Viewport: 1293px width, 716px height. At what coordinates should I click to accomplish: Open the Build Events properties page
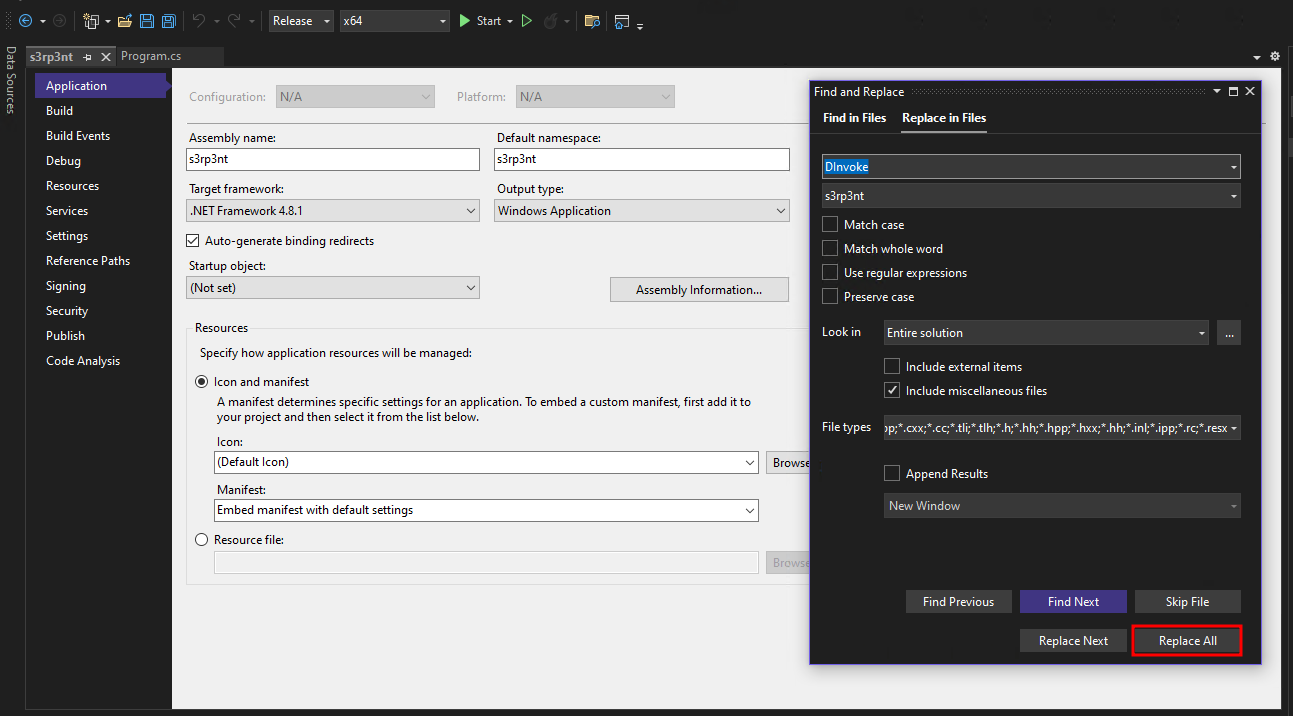78,136
